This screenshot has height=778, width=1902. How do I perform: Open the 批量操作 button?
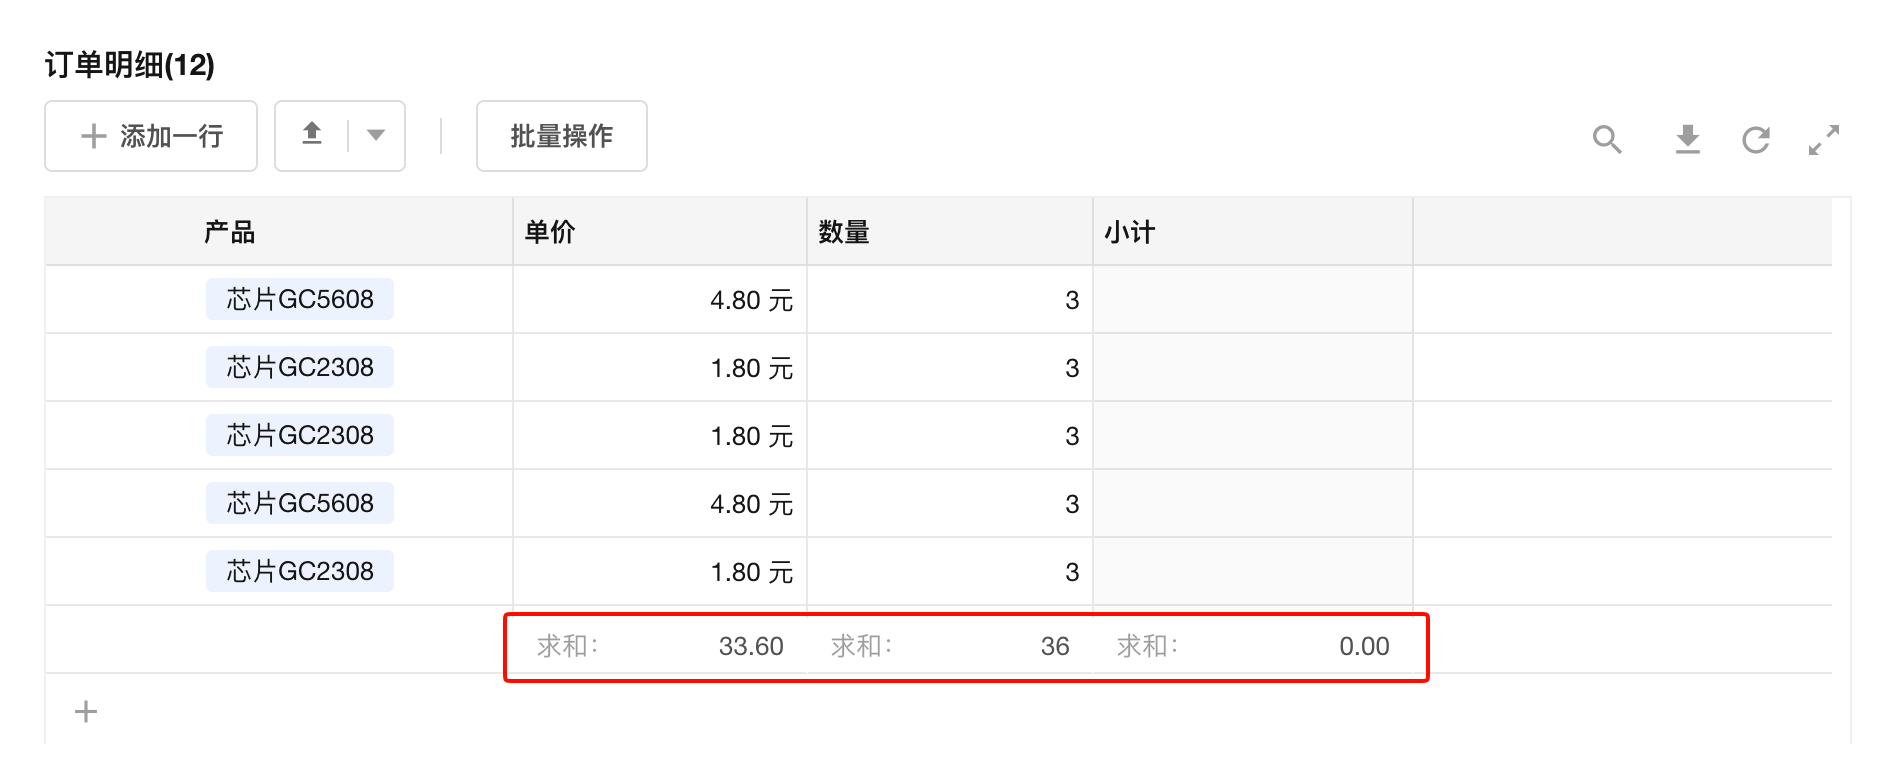561,136
